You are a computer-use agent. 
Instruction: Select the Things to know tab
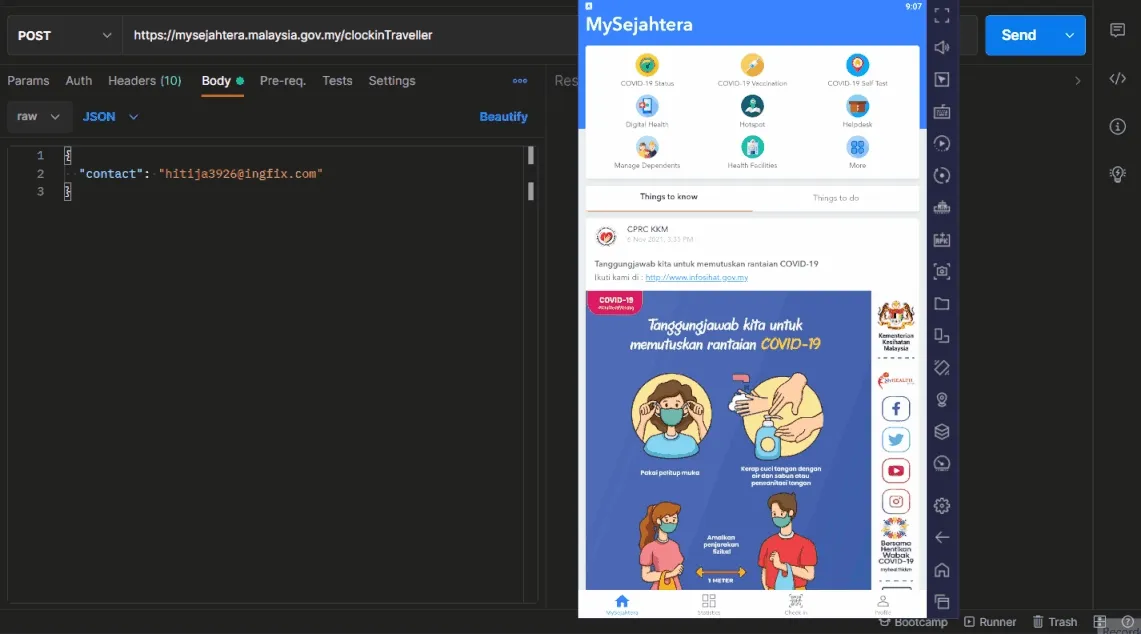669,197
